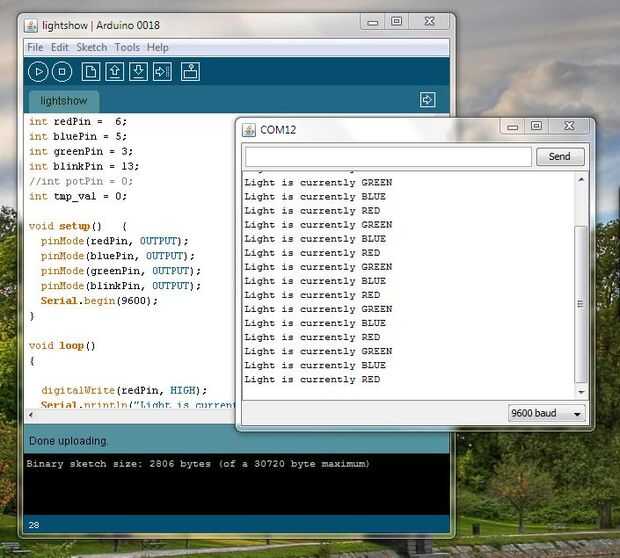Click the Open sketch arrow-up icon
620x558 pixels.
pos(115,72)
